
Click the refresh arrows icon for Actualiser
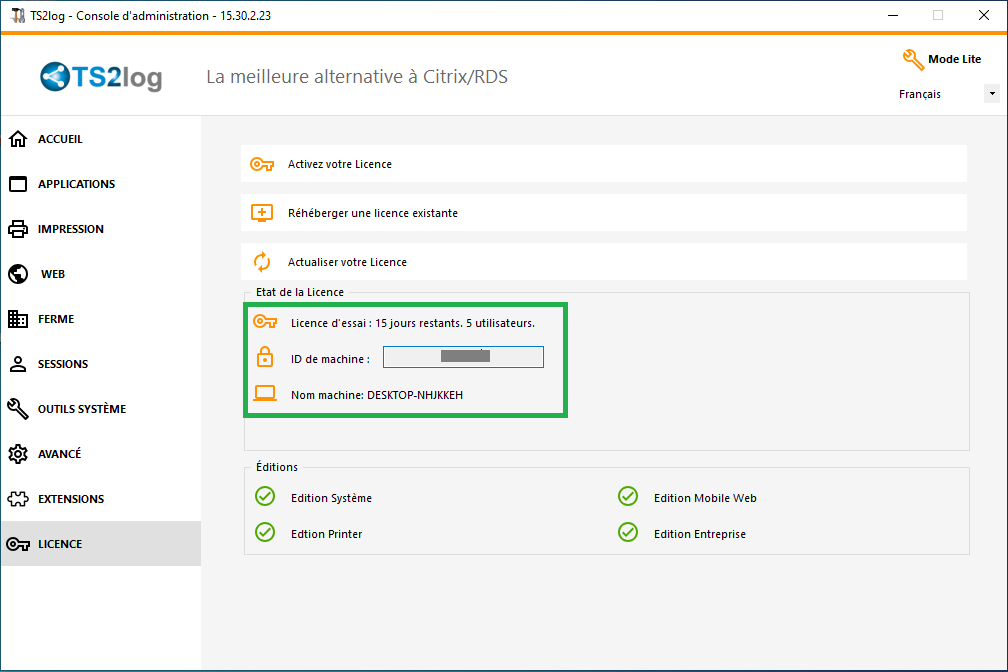pos(262,262)
